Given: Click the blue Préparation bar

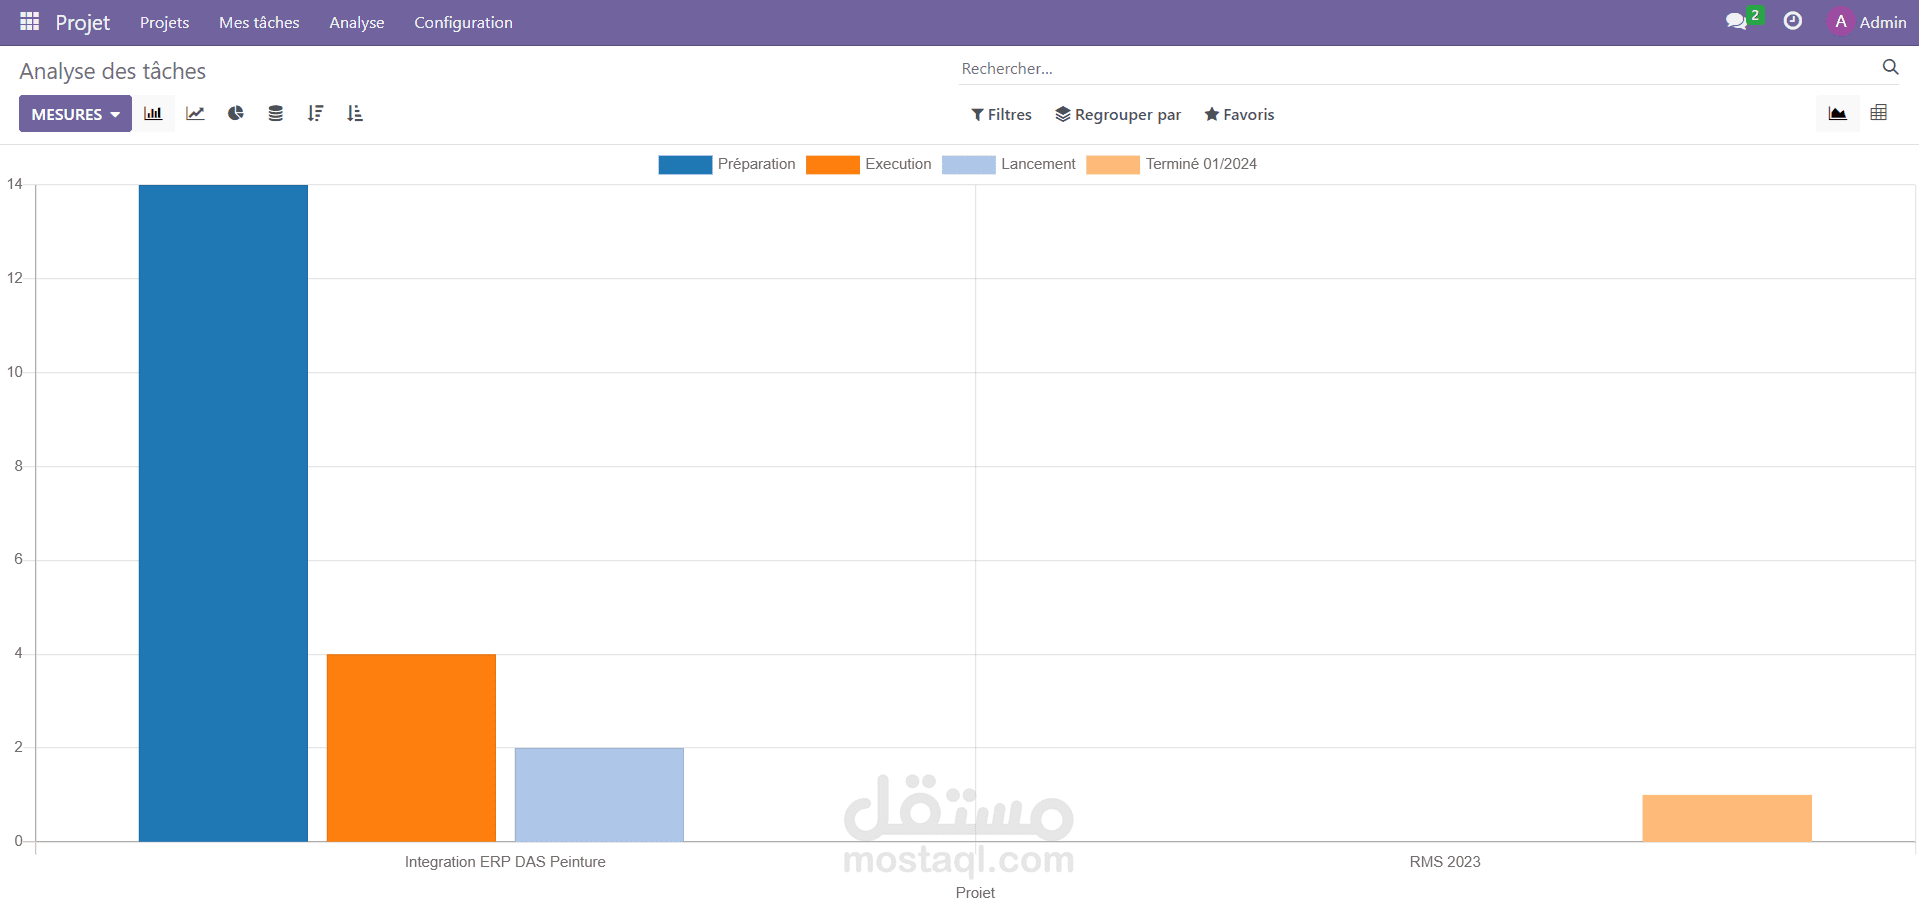Looking at the screenshot, I should pyautogui.click(x=223, y=513).
